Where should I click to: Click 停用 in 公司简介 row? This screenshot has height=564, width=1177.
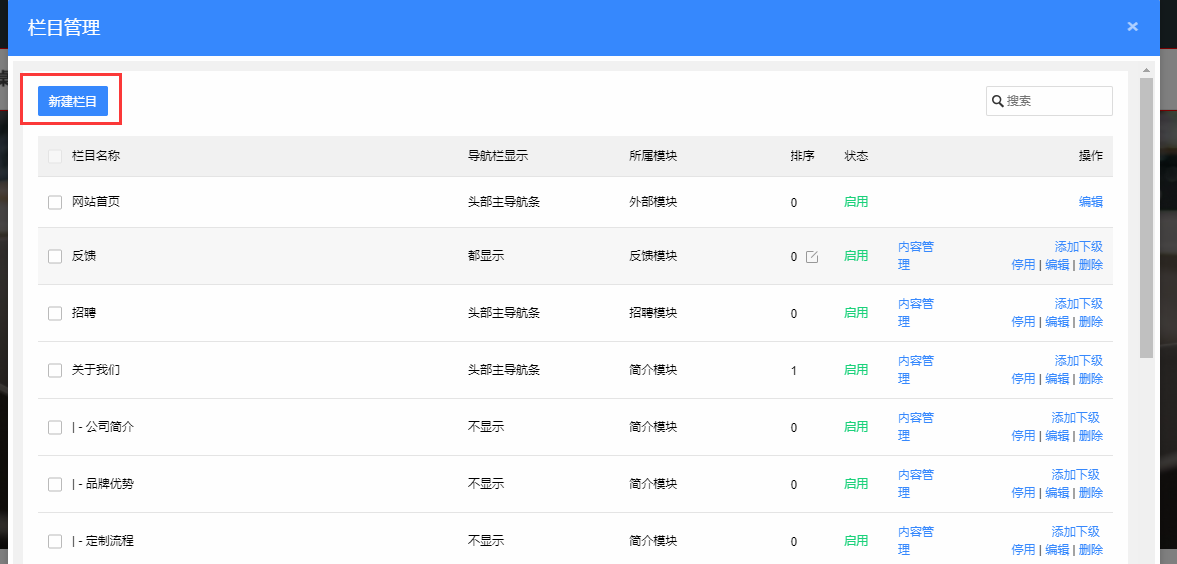point(1023,436)
